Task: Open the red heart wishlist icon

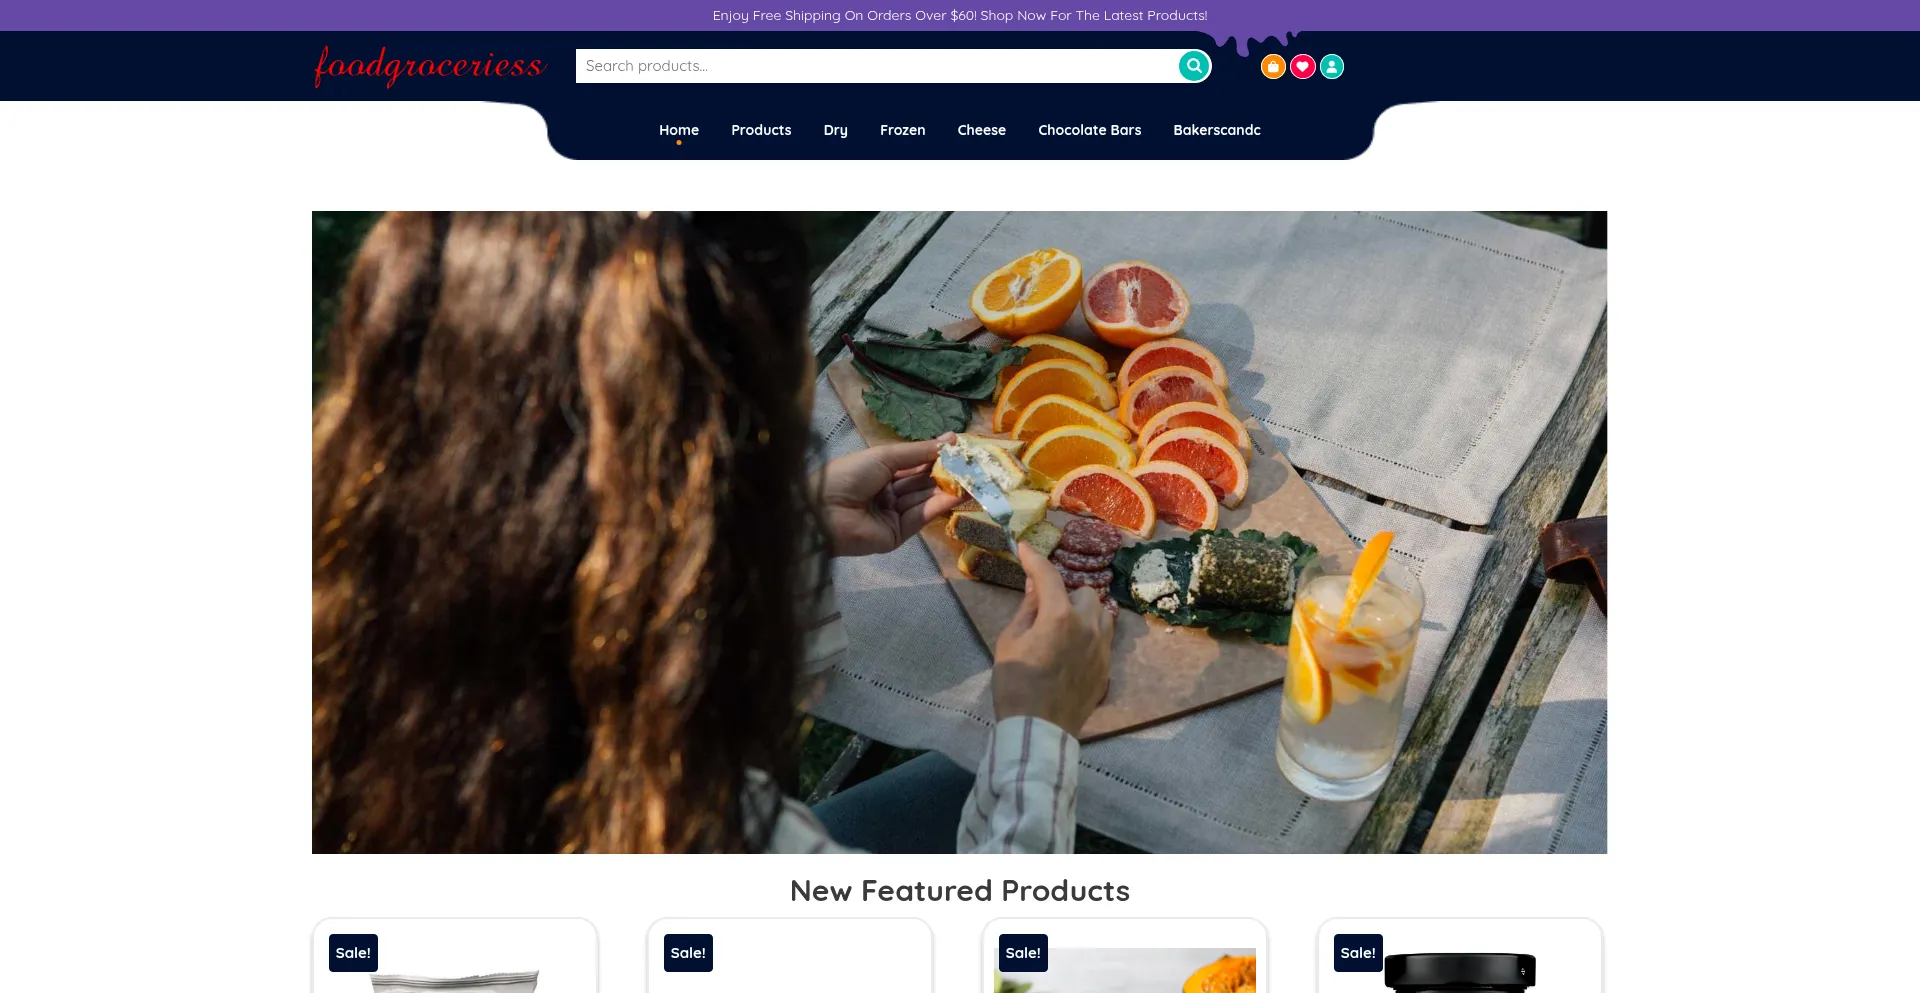Action: point(1302,67)
